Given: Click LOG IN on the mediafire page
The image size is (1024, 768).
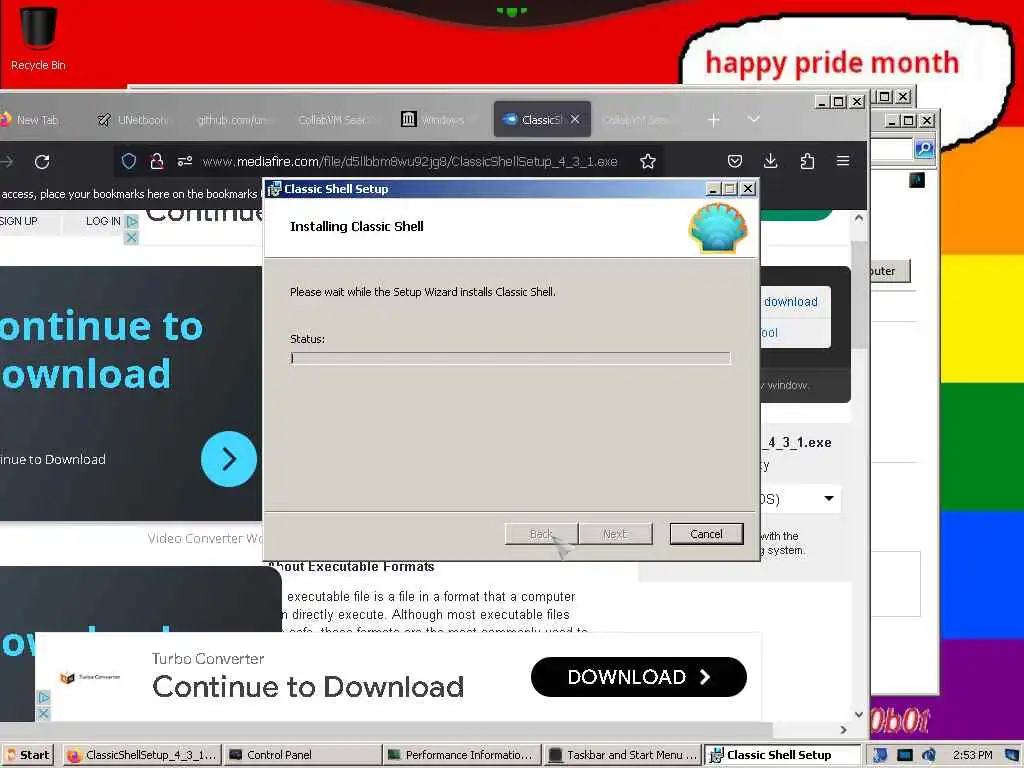Looking at the screenshot, I should click(103, 221).
